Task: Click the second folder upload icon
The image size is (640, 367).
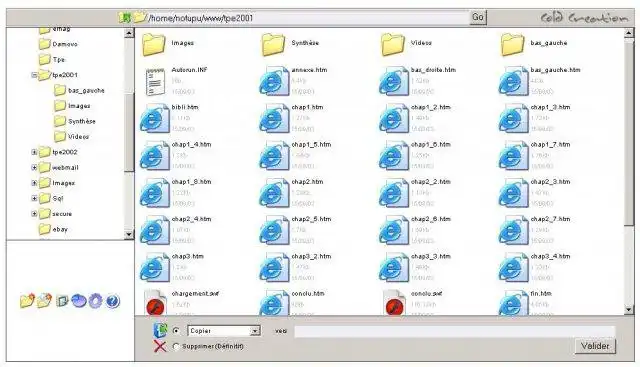Action: coord(44,301)
